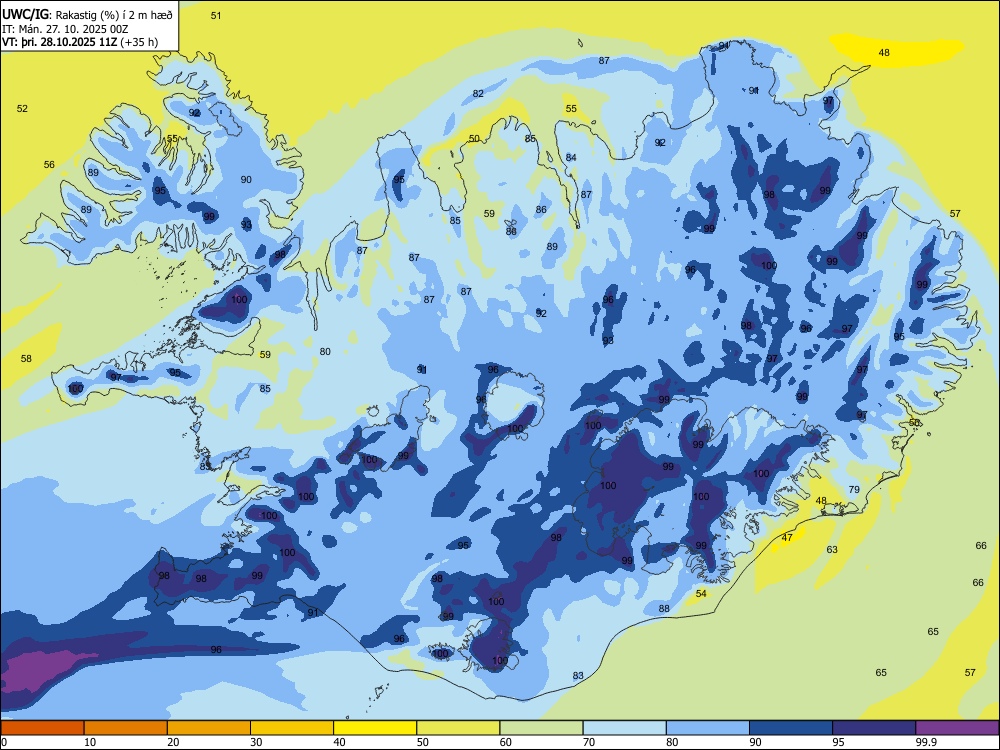Click the legend label '60'
Image resolution: width=1000 pixels, height=750 pixels.
click(x=506, y=742)
